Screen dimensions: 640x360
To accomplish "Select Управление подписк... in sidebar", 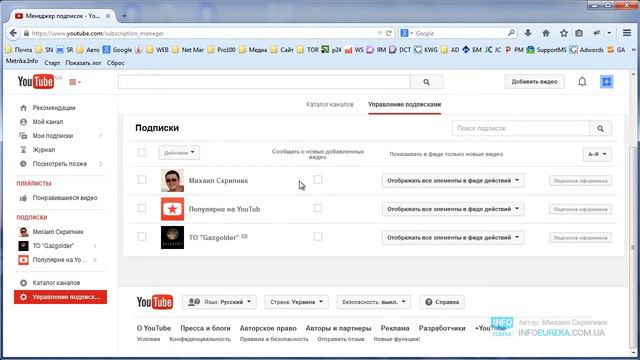I will (x=60, y=297).
